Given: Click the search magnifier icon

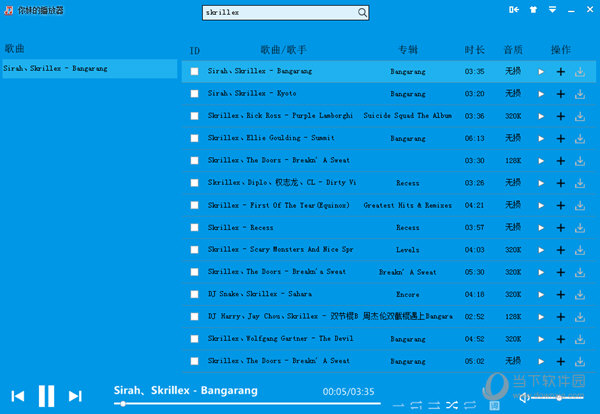Looking at the screenshot, I should [362, 13].
